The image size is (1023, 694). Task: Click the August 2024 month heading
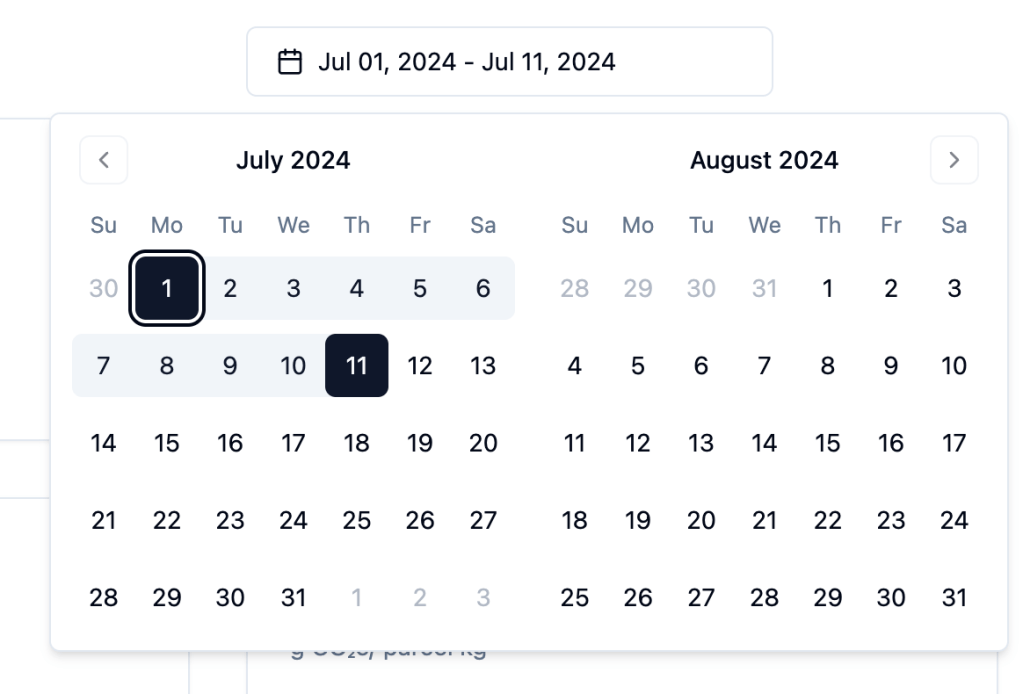click(x=764, y=160)
